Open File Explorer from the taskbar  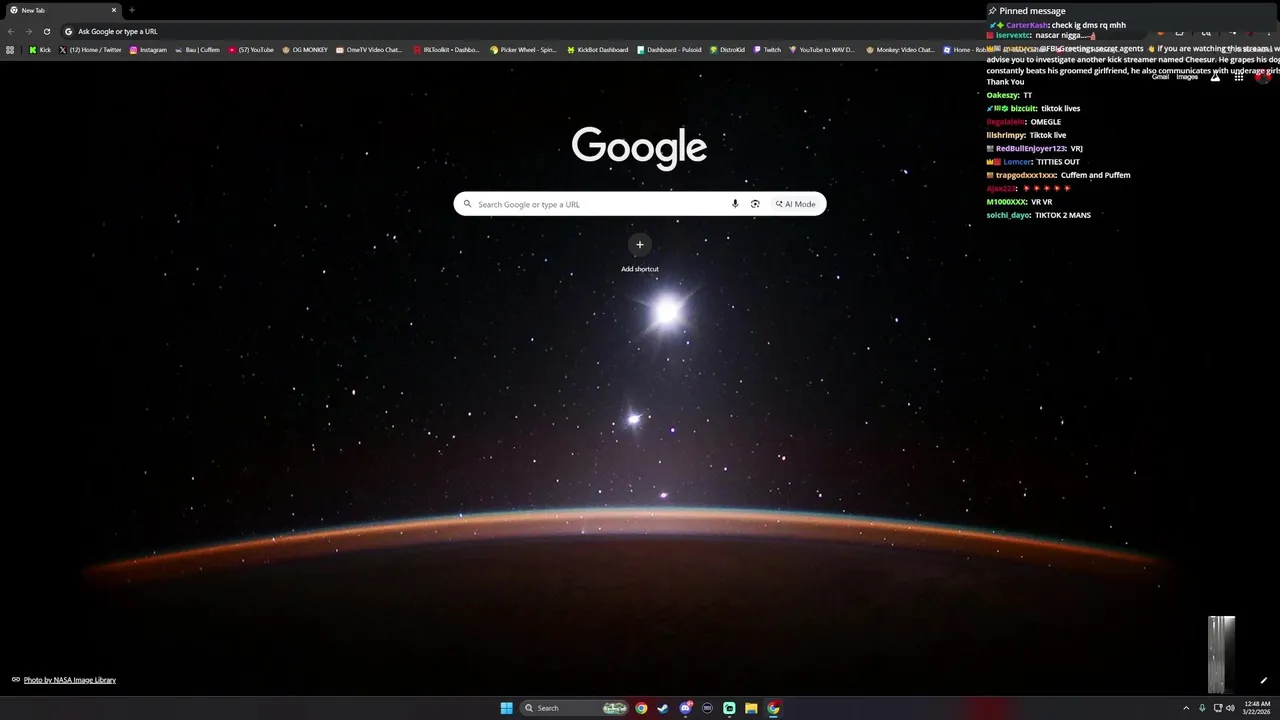[x=751, y=708]
